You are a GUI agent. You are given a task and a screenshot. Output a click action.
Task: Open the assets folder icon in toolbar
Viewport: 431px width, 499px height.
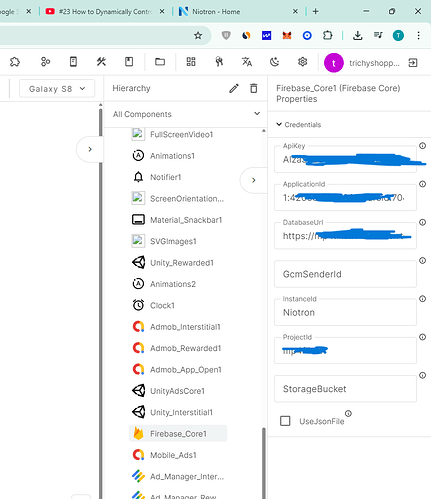pos(160,62)
